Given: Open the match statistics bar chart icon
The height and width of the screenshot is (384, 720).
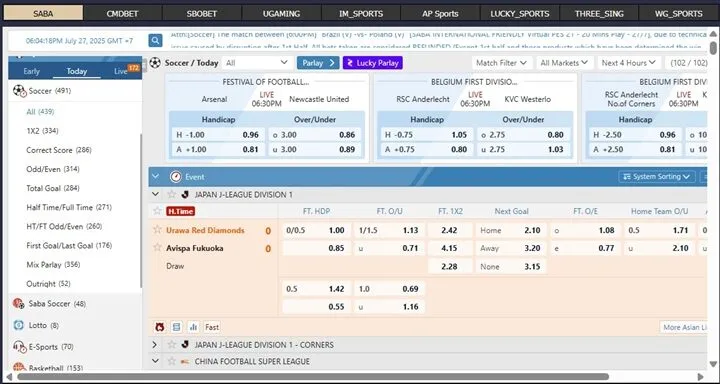Looking at the screenshot, I should (193, 327).
